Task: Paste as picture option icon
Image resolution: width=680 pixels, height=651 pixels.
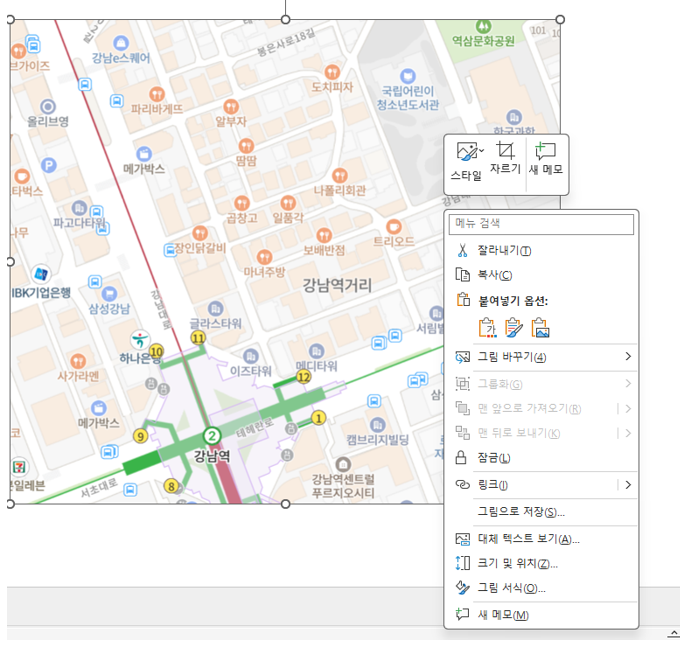Action: click(x=540, y=327)
